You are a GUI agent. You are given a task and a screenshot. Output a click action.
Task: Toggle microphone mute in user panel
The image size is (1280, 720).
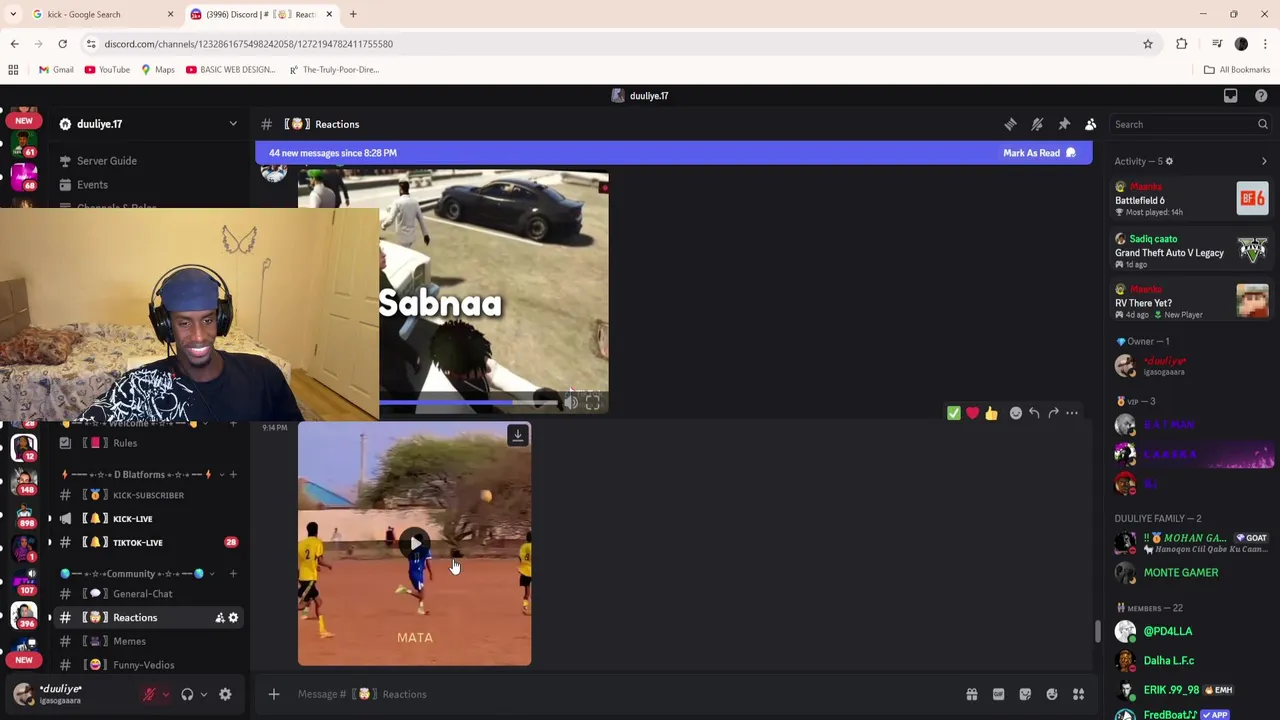[x=149, y=694]
